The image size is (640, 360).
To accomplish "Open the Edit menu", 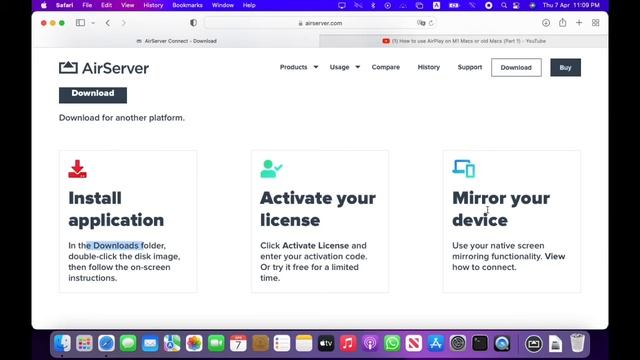I will coord(107,5).
